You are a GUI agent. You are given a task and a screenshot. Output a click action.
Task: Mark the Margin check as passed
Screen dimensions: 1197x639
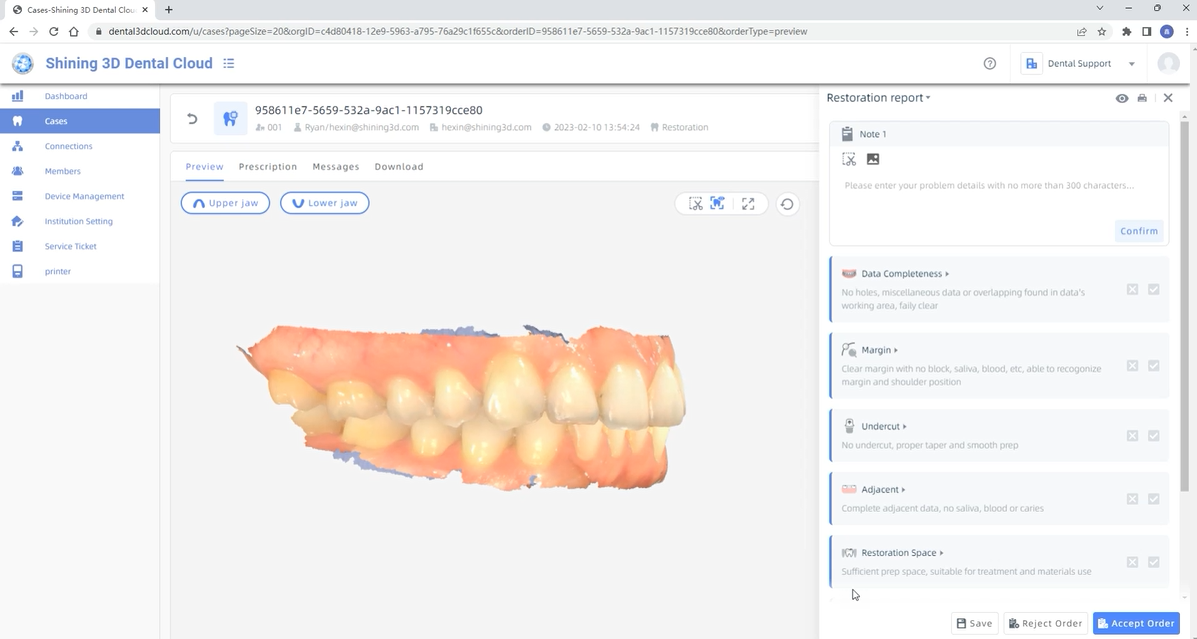pyautogui.click(x=1154, y=365)
